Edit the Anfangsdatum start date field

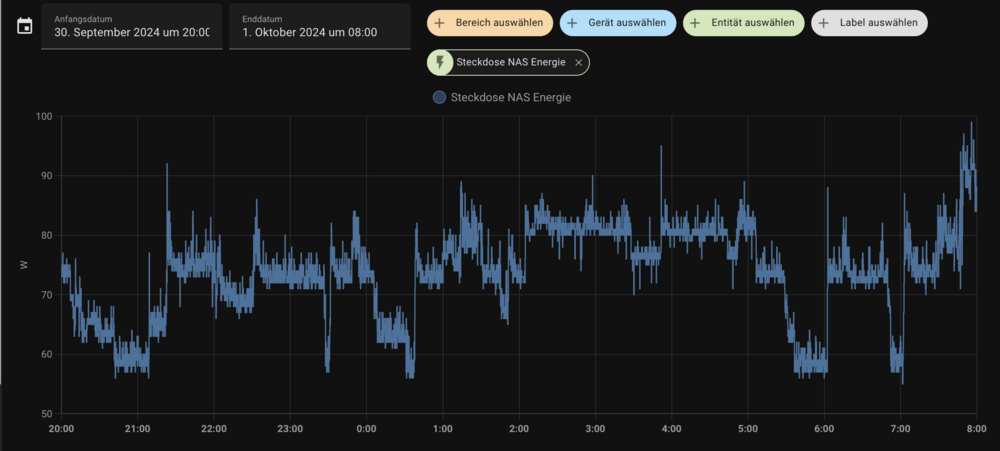click(131, 26)
